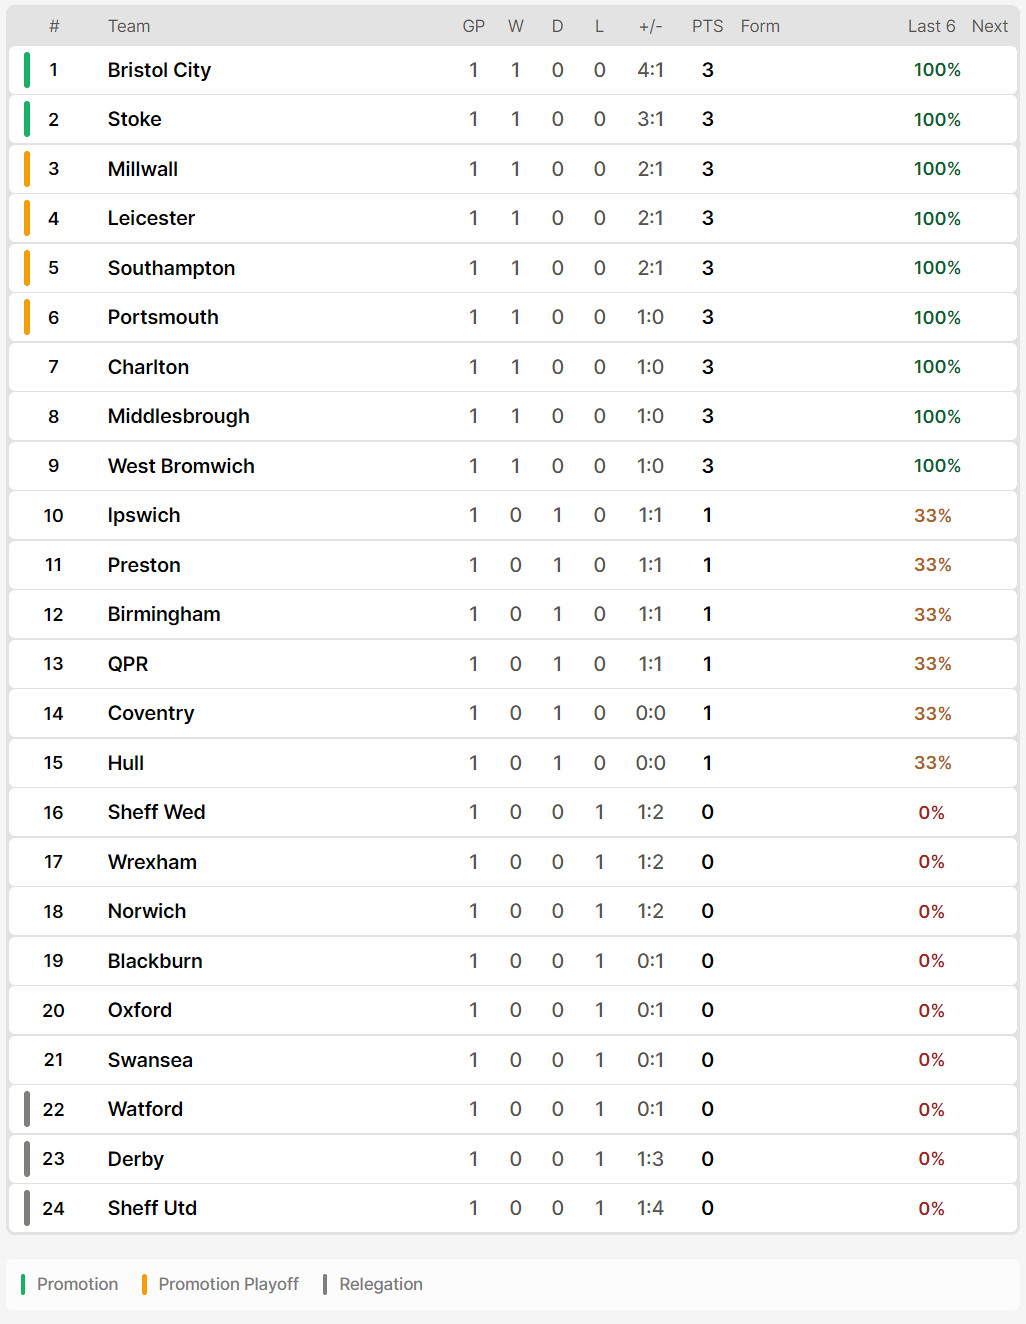Open the Bristol City team link
Screen dimensions: 1026x1324
point(159,70)
